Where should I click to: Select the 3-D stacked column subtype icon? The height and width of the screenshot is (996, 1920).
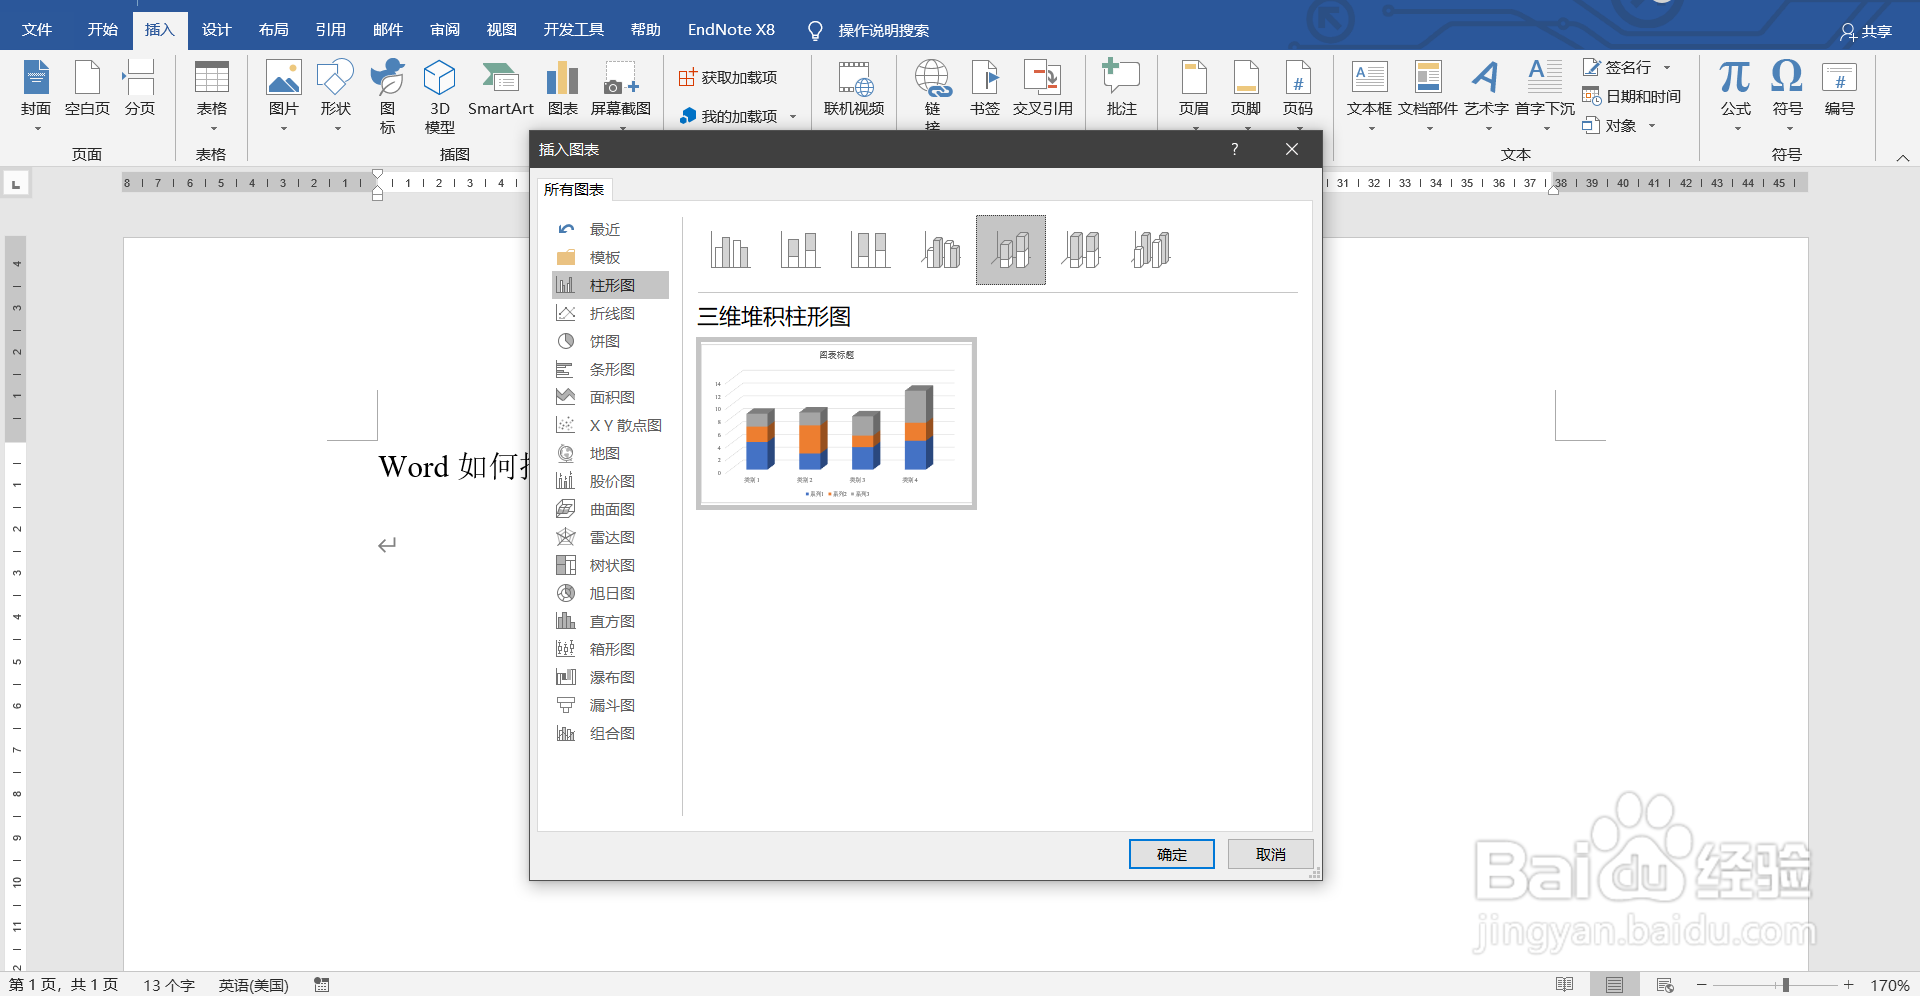click(1011, 250)
